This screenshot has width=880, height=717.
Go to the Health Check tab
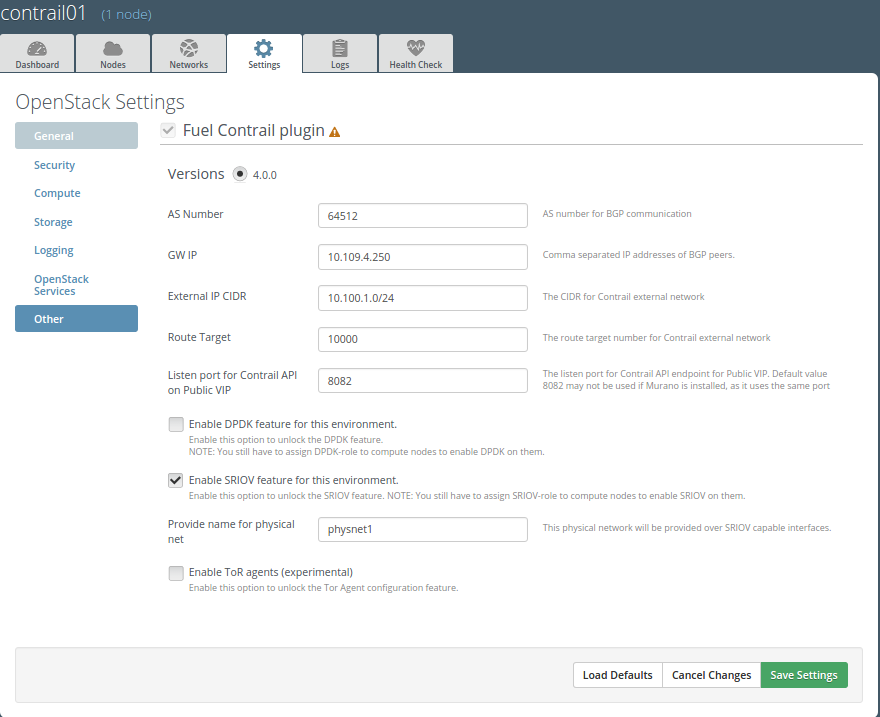(416, 54)
